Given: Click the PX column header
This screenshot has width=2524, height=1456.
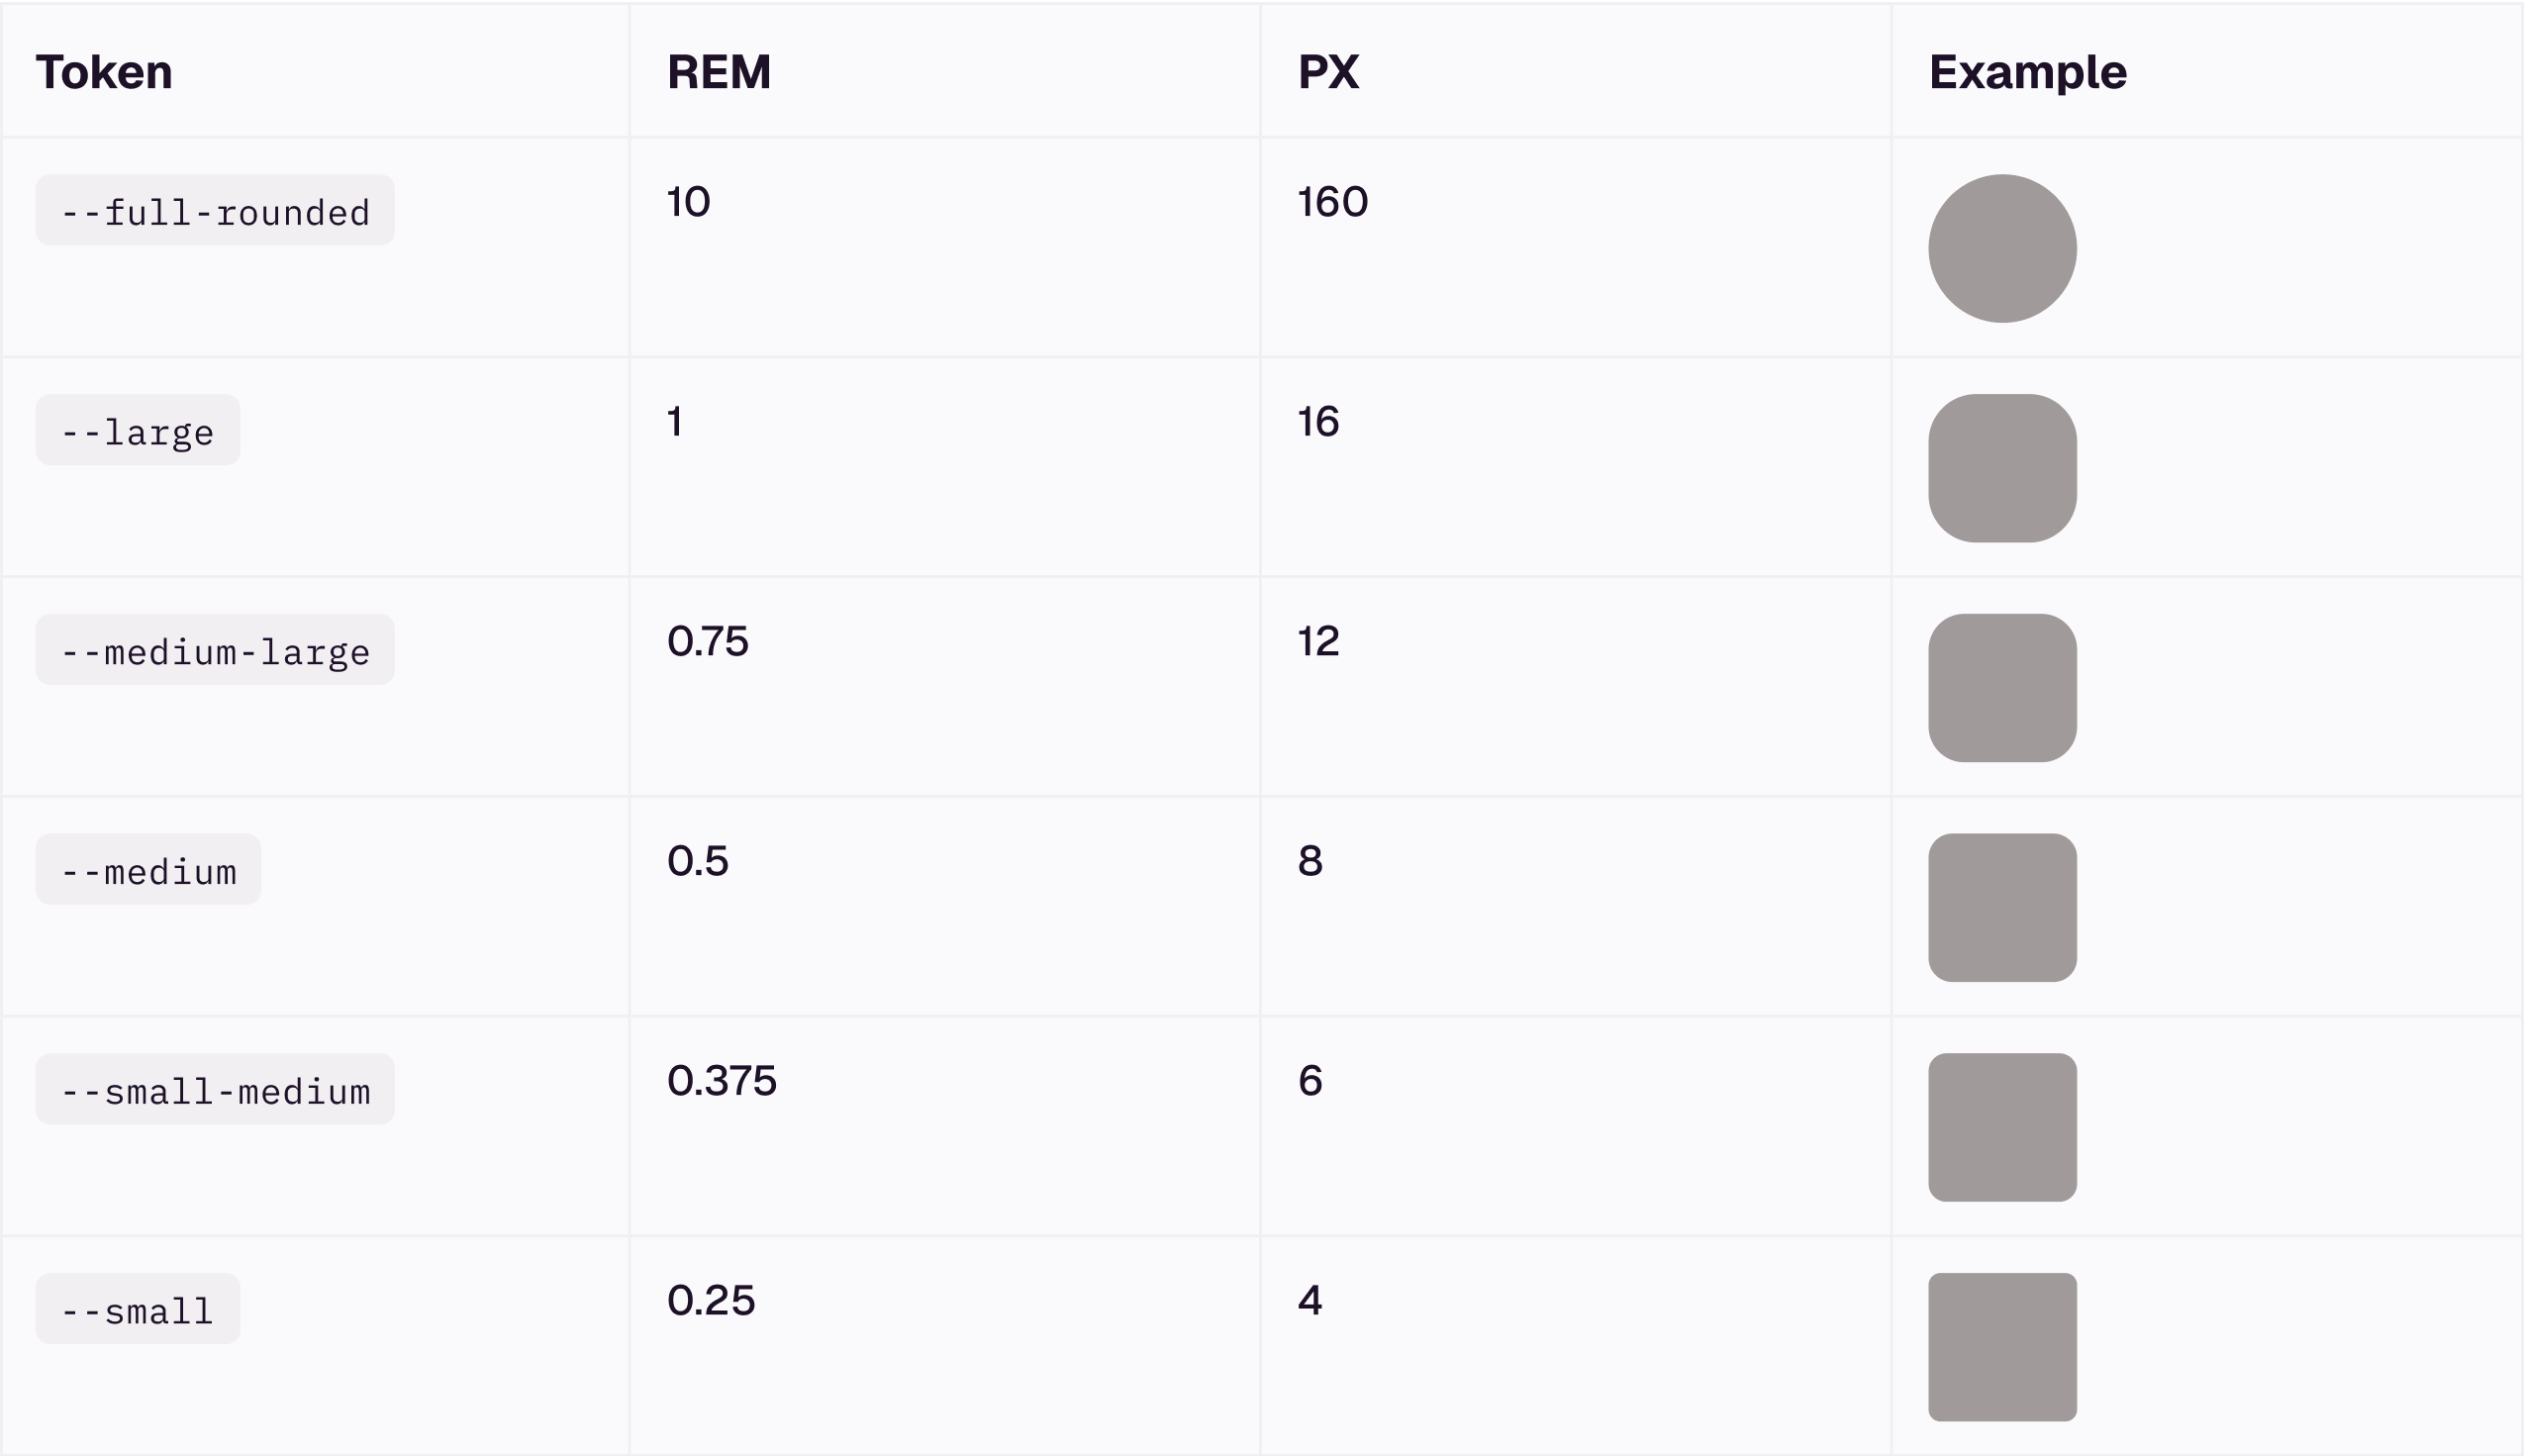Looking at the screenshot, I should pyautogui.click(x=1328, y=72).
